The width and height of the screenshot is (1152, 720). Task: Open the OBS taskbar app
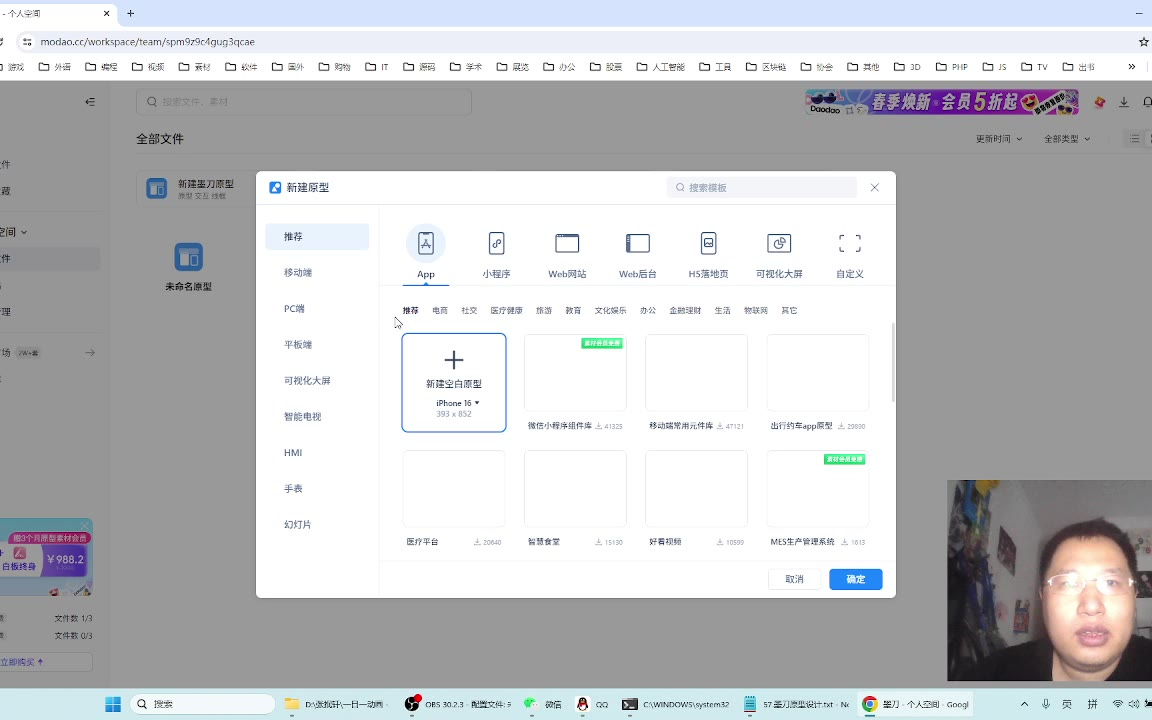tap(459, 704)
